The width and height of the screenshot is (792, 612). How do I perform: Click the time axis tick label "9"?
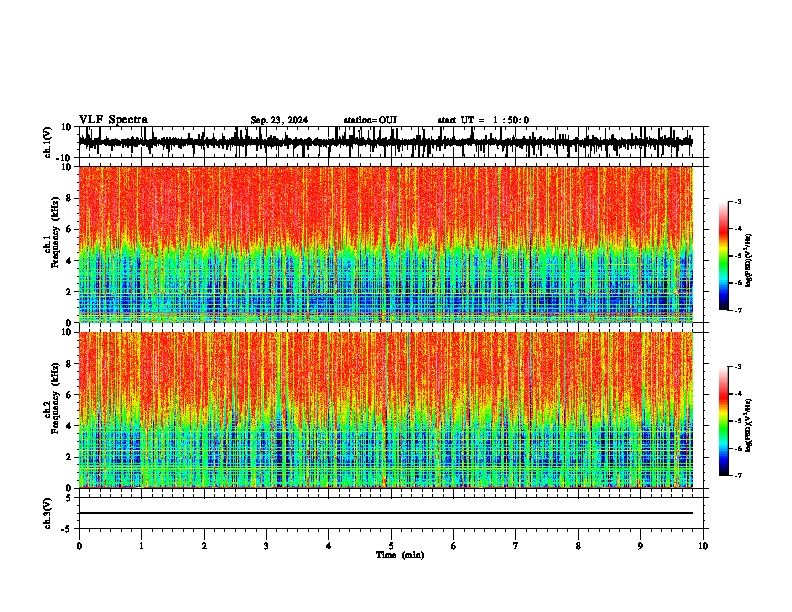click(640, 546)
